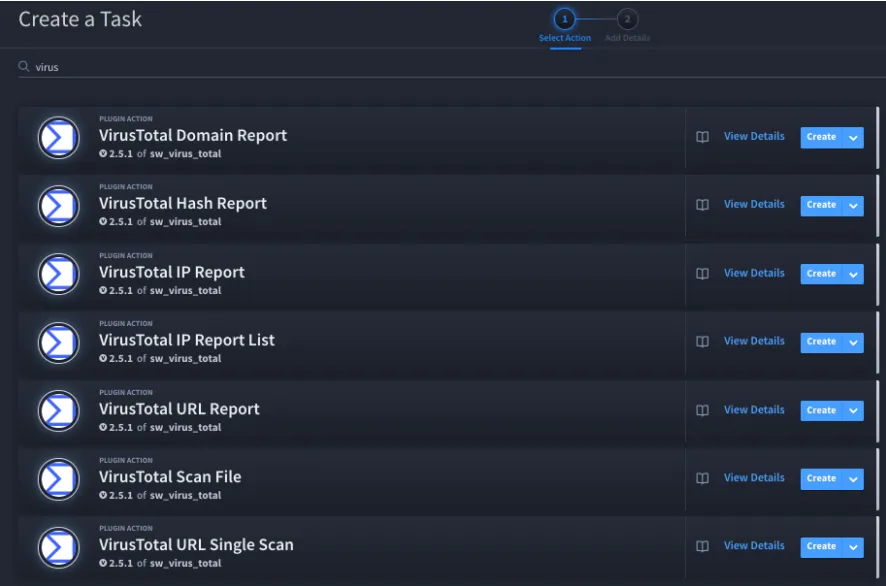Select the VirusTotal URL Single Scan title
886x586 pixels.
(x=196, y=545)
